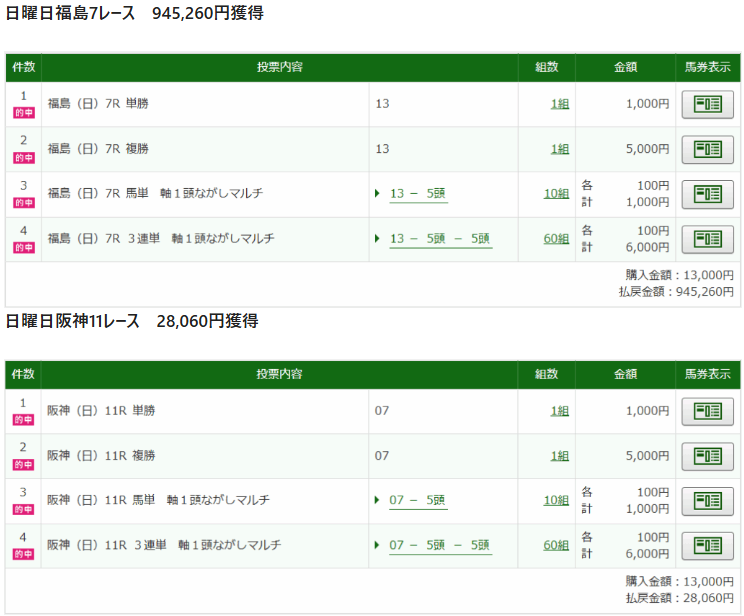The width and height of the screenshot is (744, 616).
Task: Expand the 13 − 5頭 combination details
Action: (418, 194)
